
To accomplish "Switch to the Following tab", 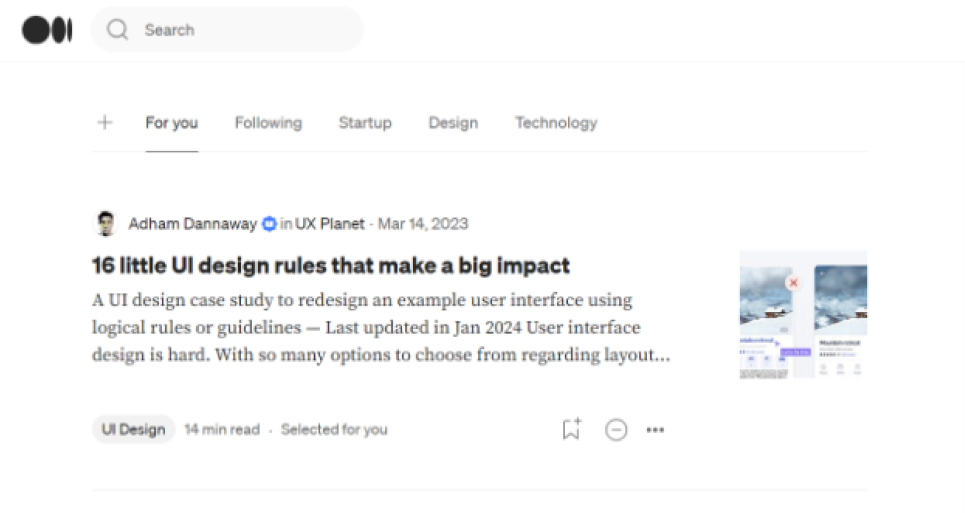I will tap(268, 123).
